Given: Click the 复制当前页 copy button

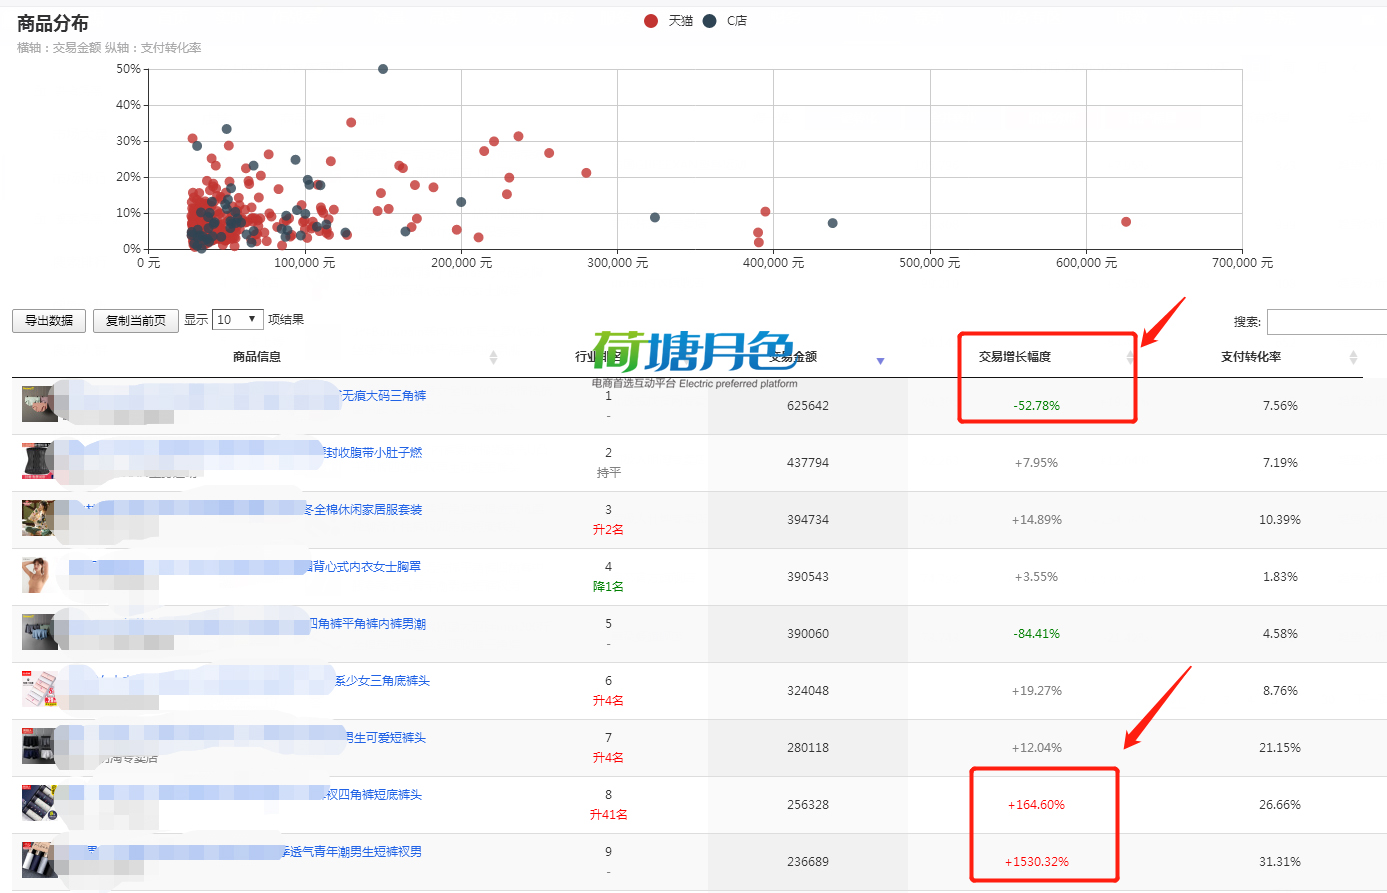Looking at the screenshot, I should 136,321.
